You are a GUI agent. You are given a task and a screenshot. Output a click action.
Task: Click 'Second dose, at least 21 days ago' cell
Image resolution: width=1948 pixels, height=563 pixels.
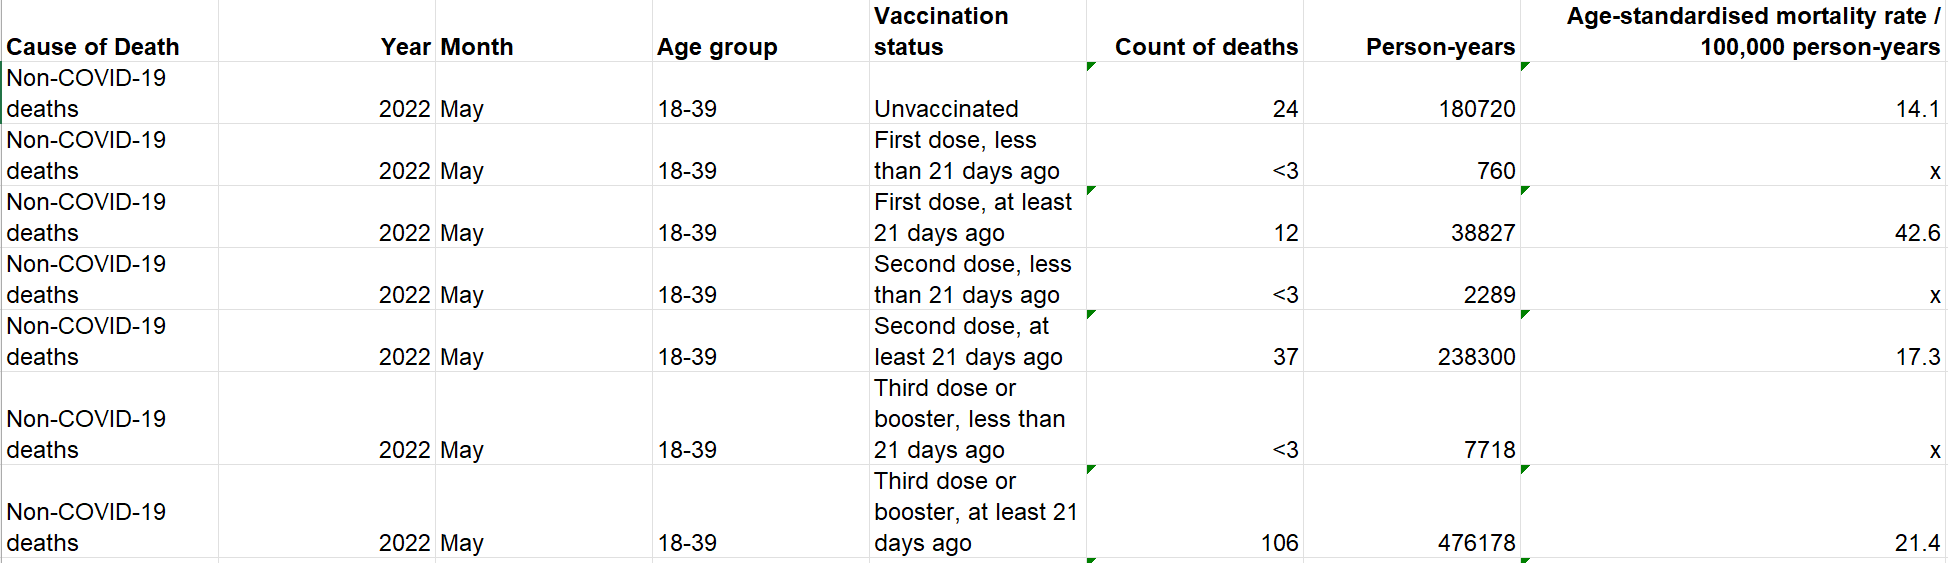(x=978, y=341)
